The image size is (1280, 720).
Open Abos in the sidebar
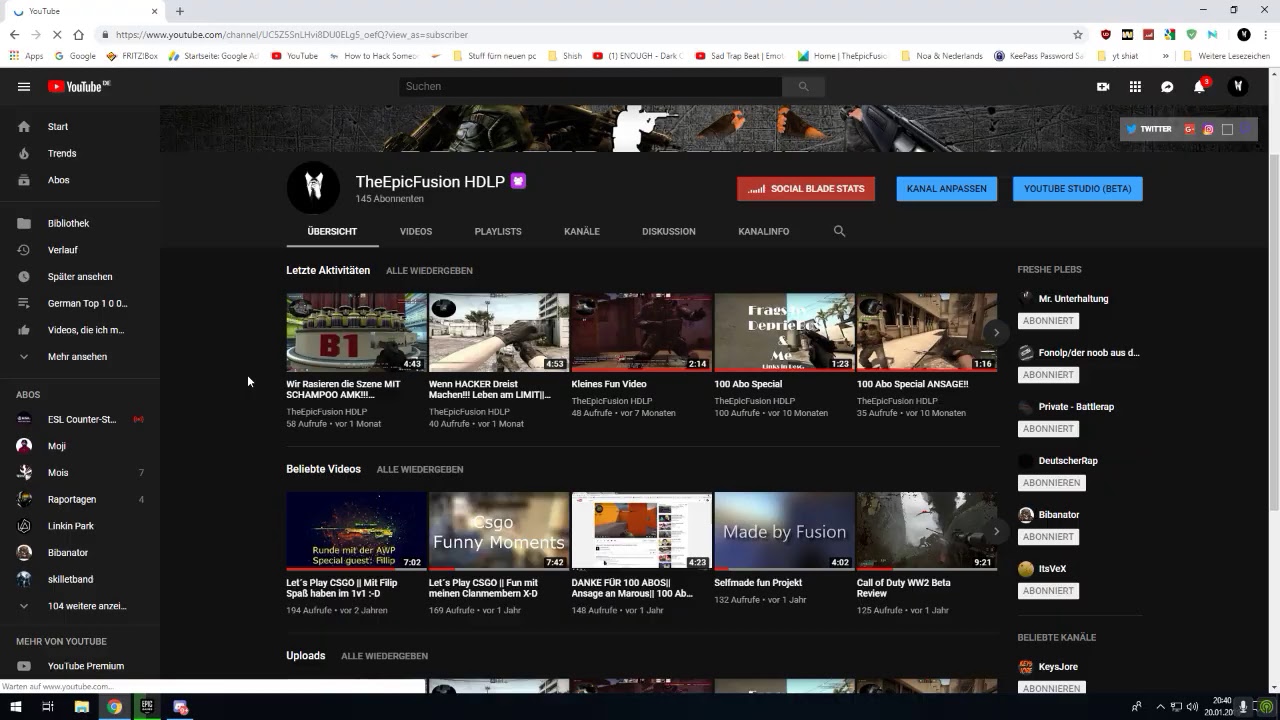(80, 181)
